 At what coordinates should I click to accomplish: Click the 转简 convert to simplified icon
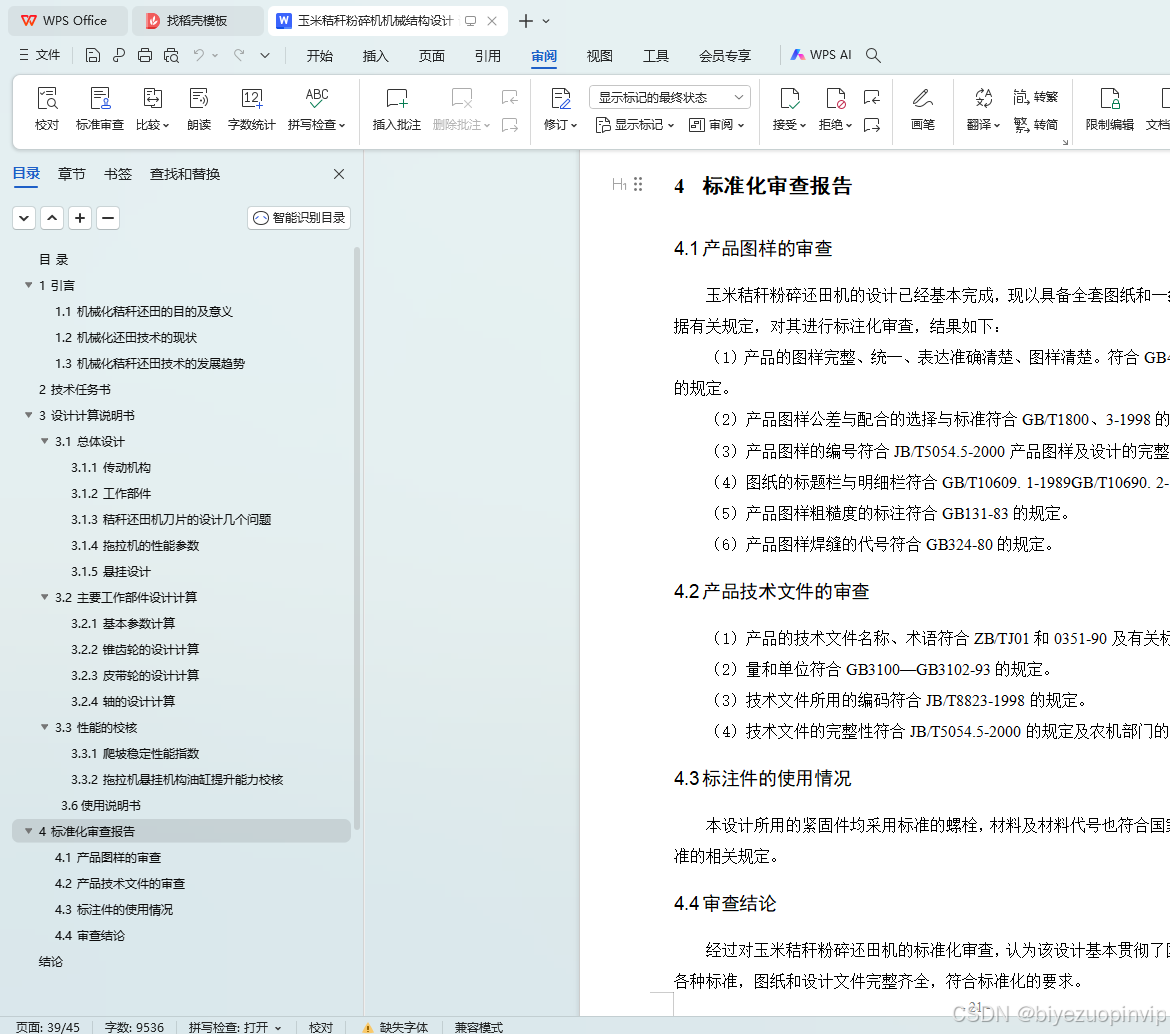tap(1036, 125)
